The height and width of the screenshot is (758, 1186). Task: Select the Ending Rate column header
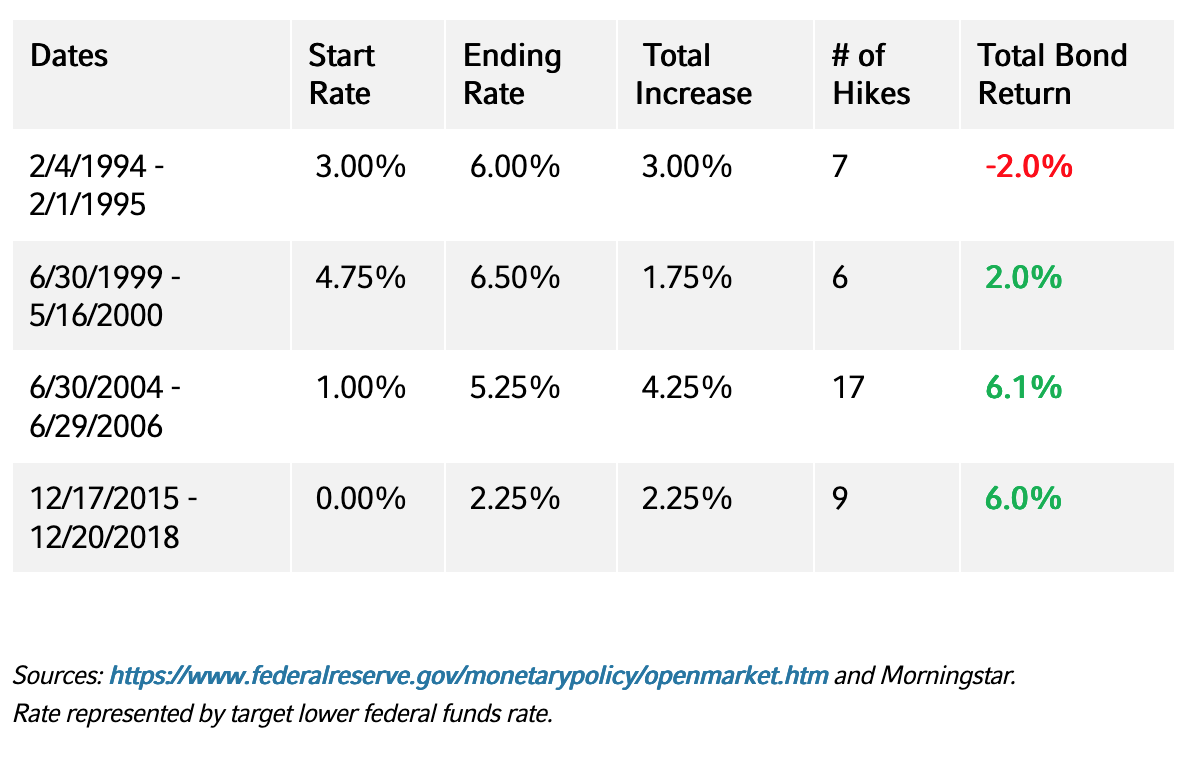coord(512,74)
